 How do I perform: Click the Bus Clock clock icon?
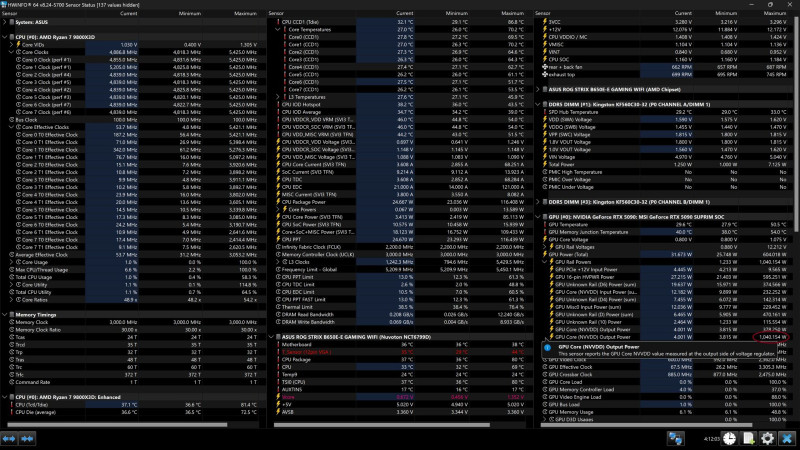click(x=12, y=119)
